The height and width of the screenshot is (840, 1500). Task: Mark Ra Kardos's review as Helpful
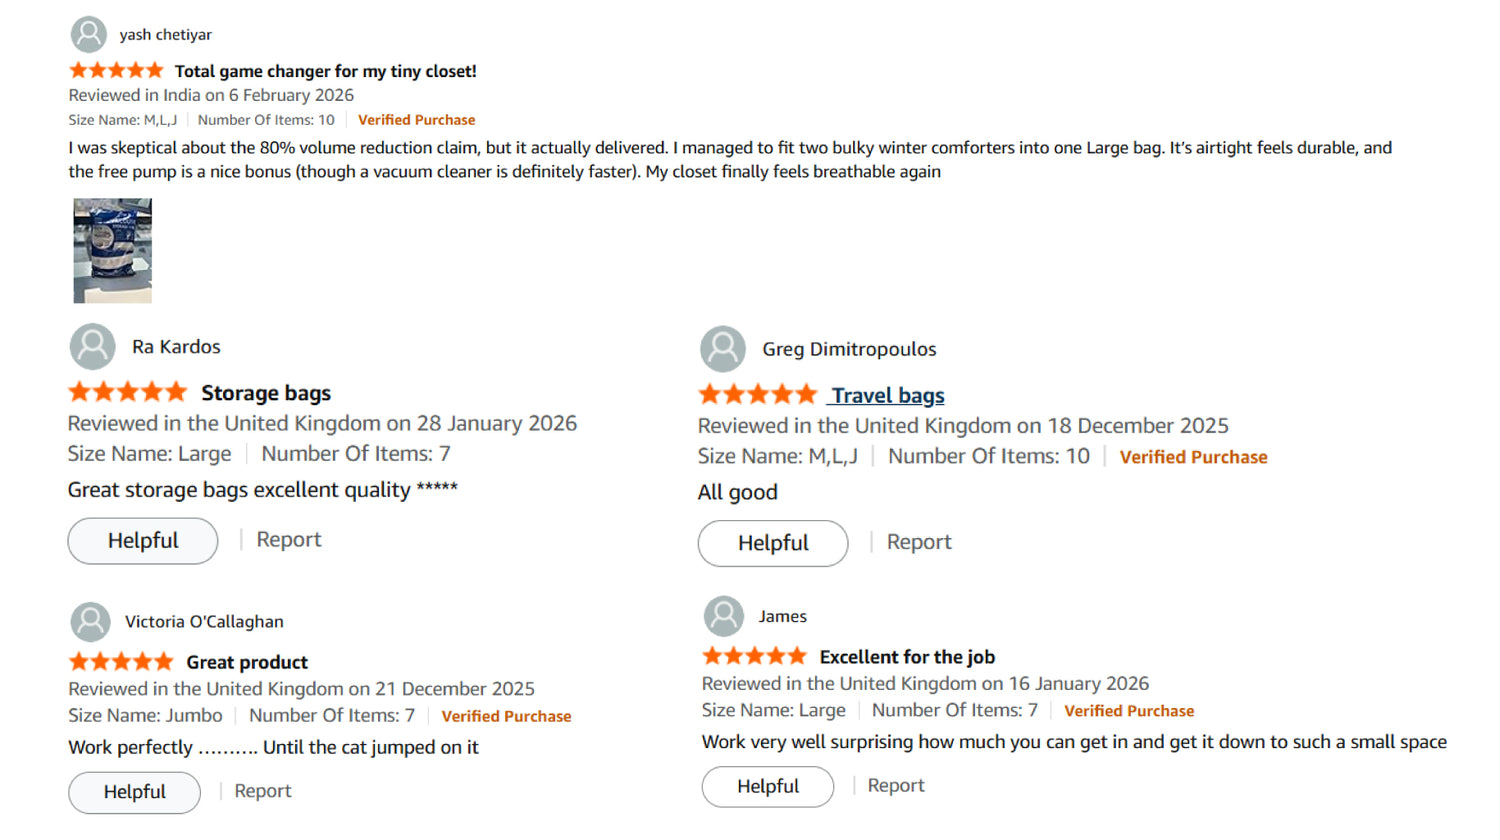point(143,541)
